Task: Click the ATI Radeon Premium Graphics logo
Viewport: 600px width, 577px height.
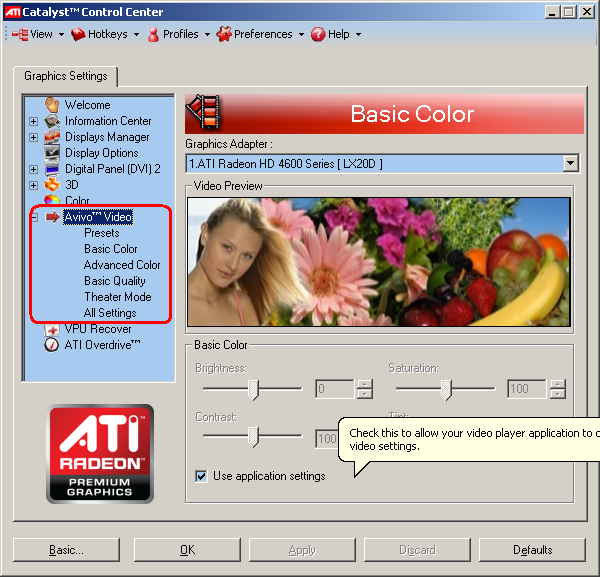Action: point(100,454)
